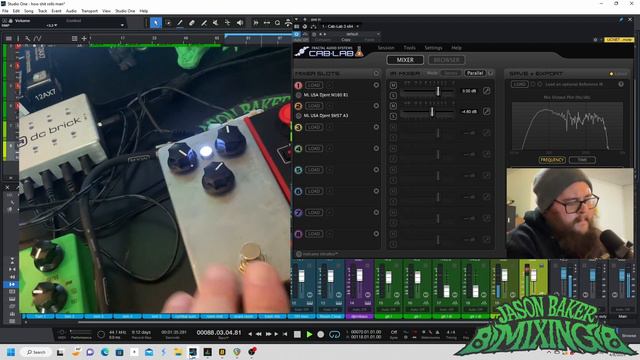
Task: Expand mixer slot 3 arrow next to LOAD
Action: [x=329, y=127]
